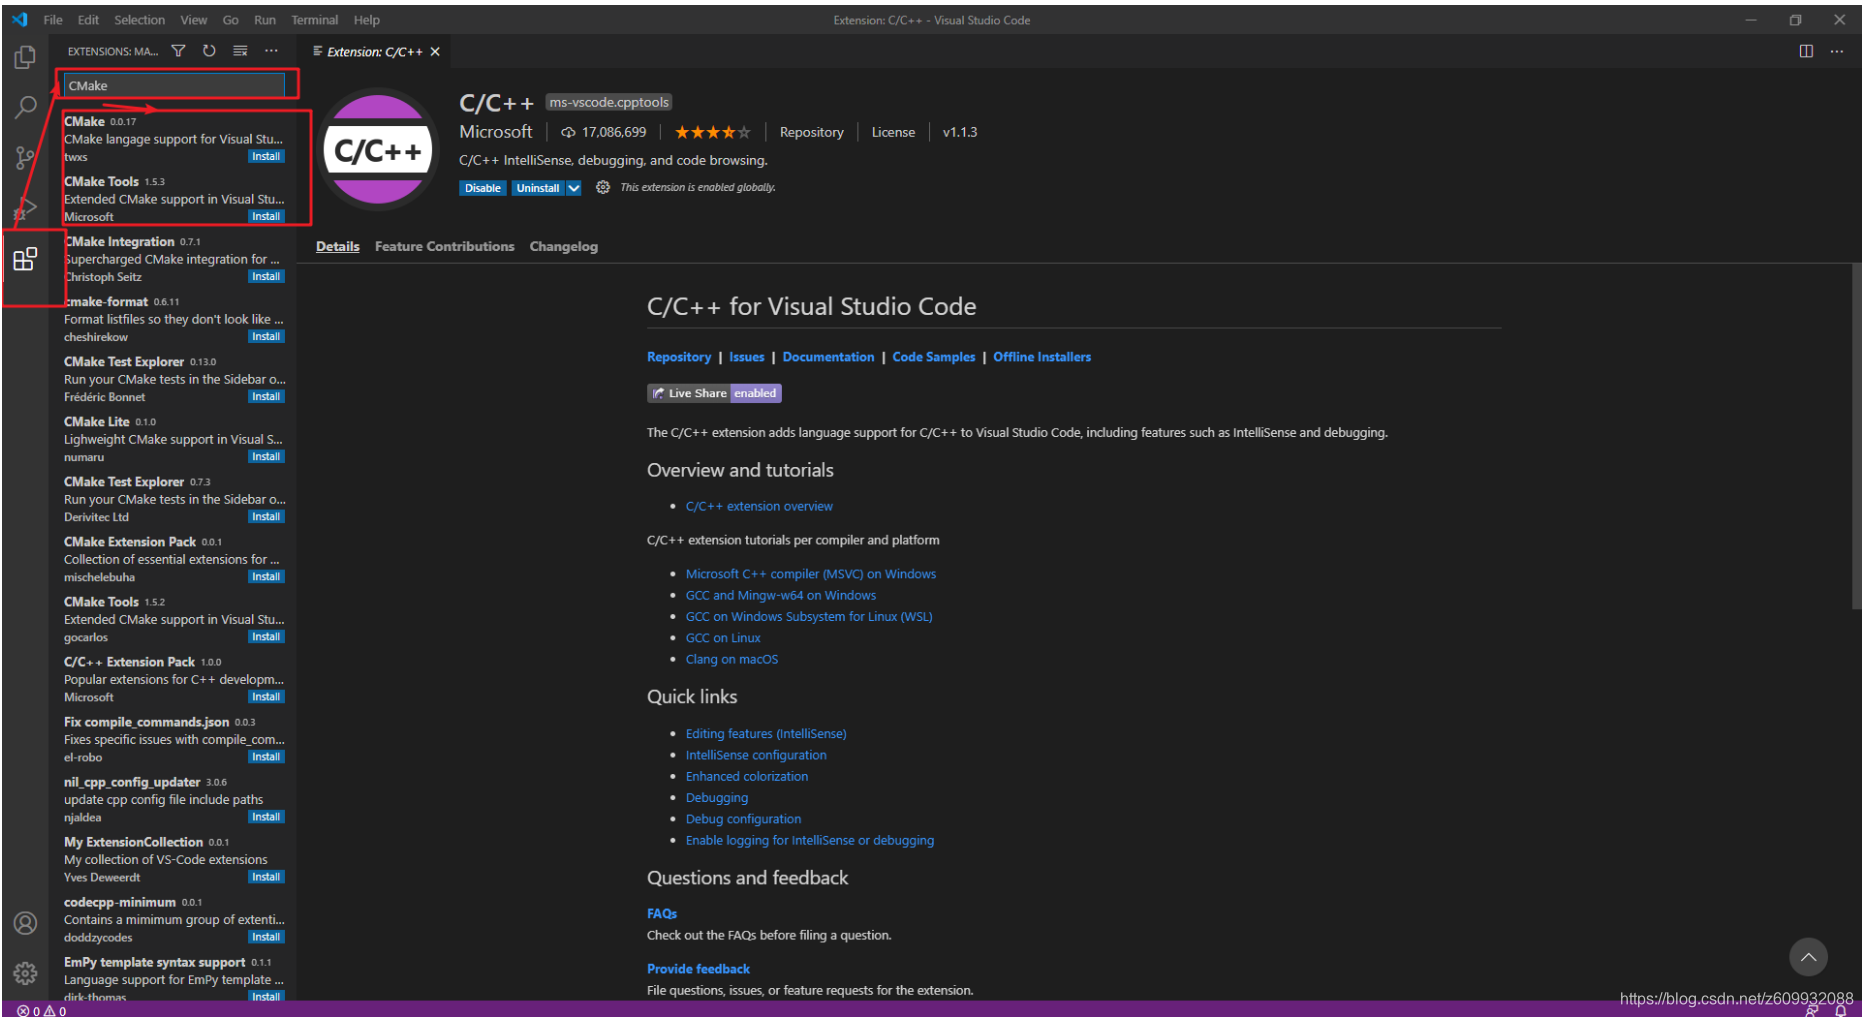Image resolution: width=1864 pixels, height=1018 pixels.
Task: Open the Explorer view in the activity bar
Action: (x=25, y=58)
